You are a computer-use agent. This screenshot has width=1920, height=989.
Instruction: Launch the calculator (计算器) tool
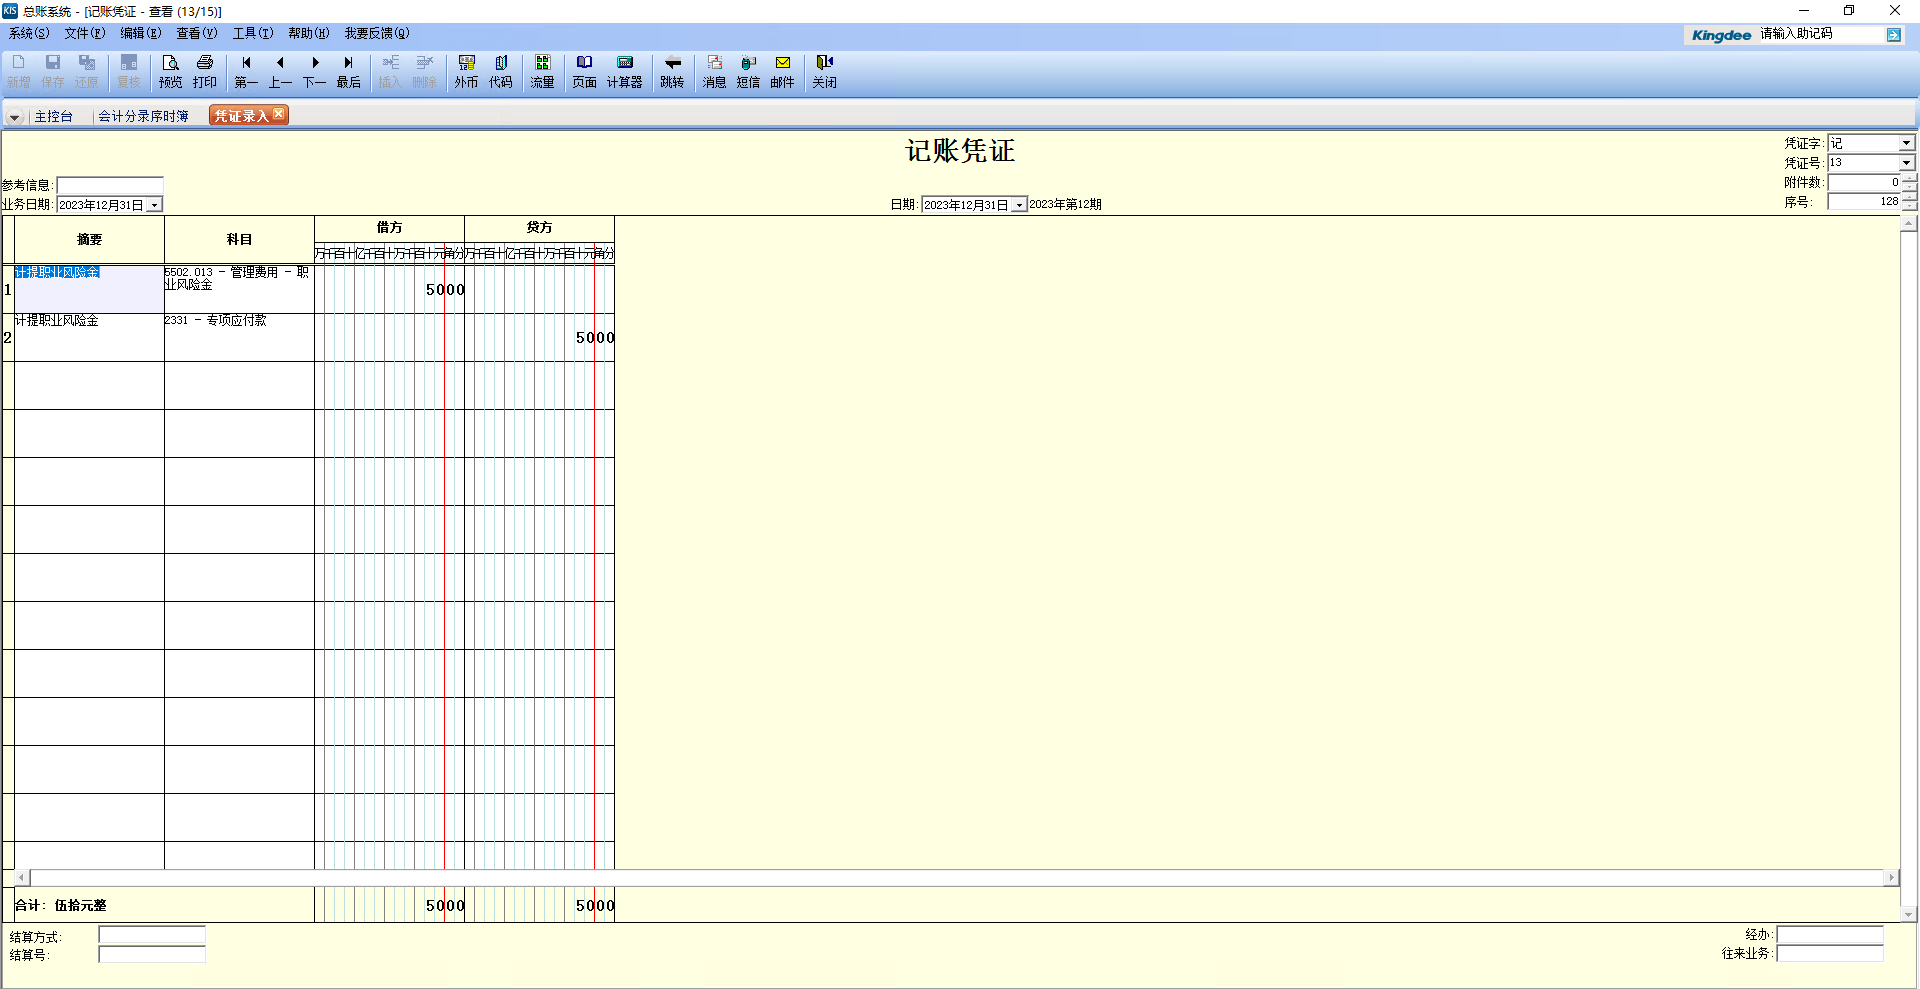click(624, 71)
